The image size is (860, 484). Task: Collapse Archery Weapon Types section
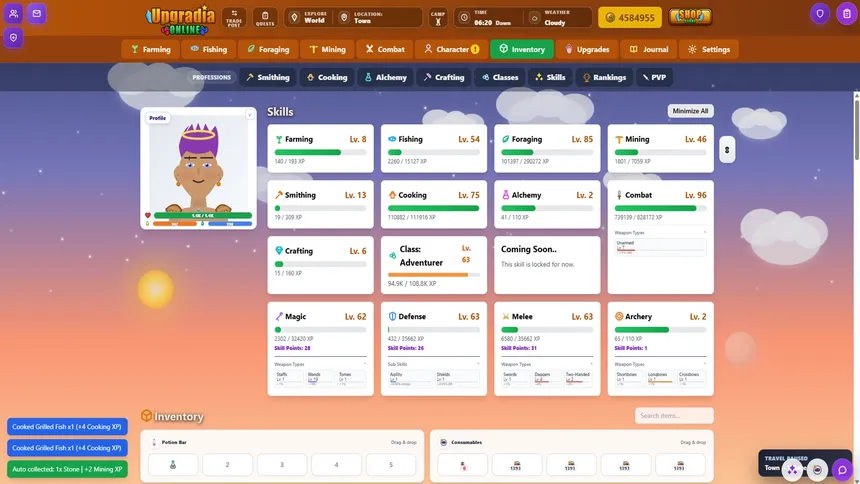(x=705, y=364)
